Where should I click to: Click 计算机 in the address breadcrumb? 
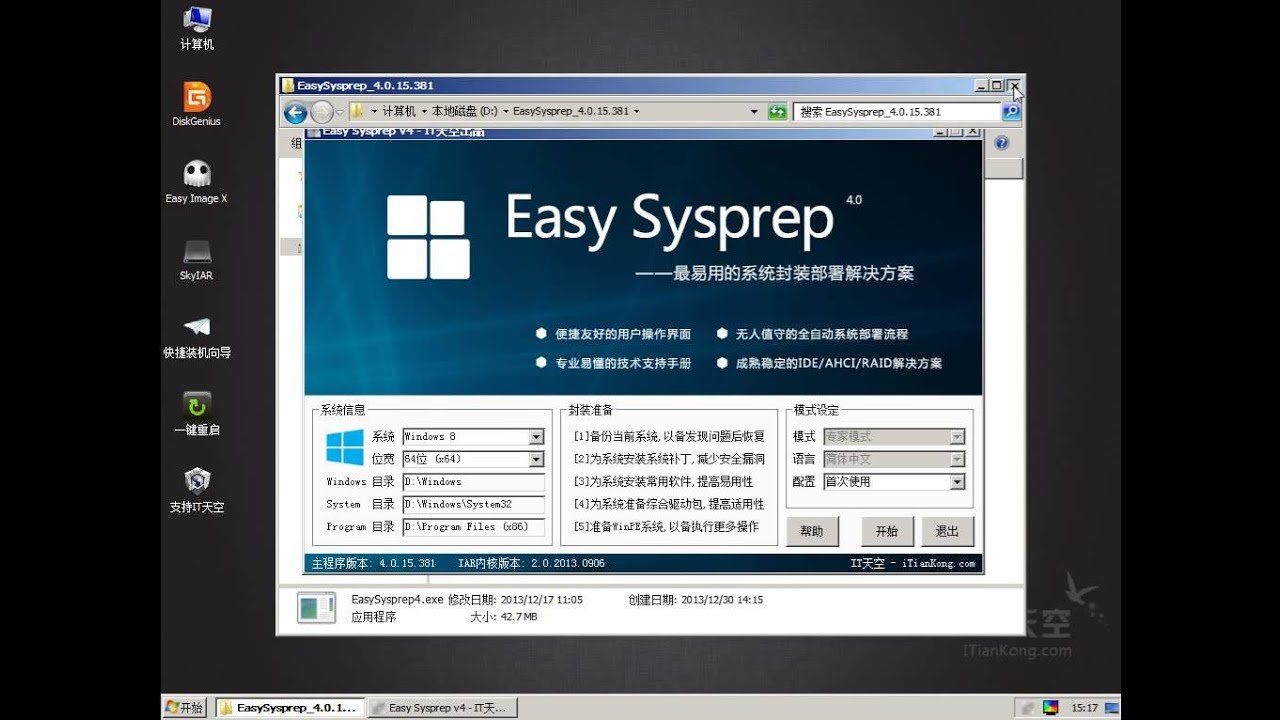[x=398, y=112]
